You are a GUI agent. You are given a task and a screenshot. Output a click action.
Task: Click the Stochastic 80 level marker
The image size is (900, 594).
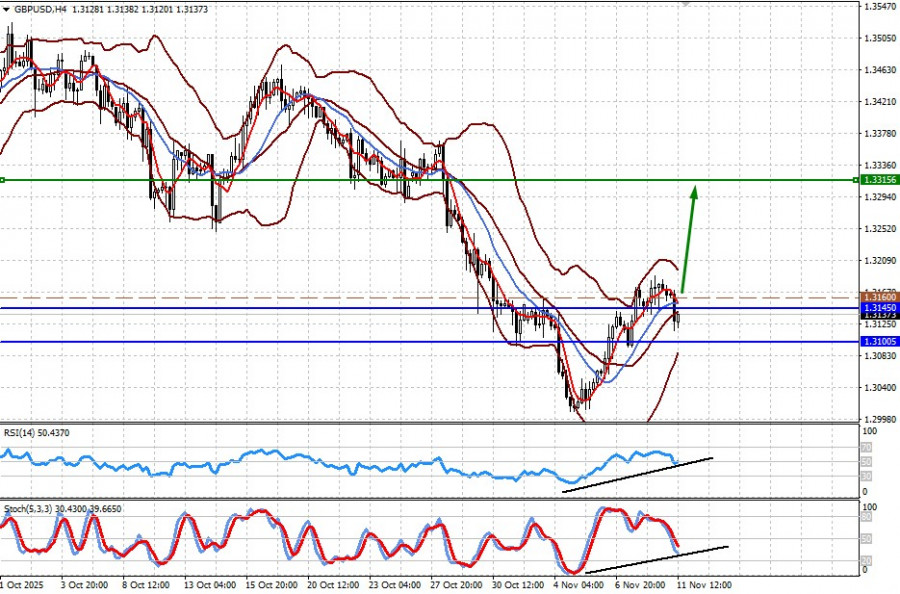(867, 517)
